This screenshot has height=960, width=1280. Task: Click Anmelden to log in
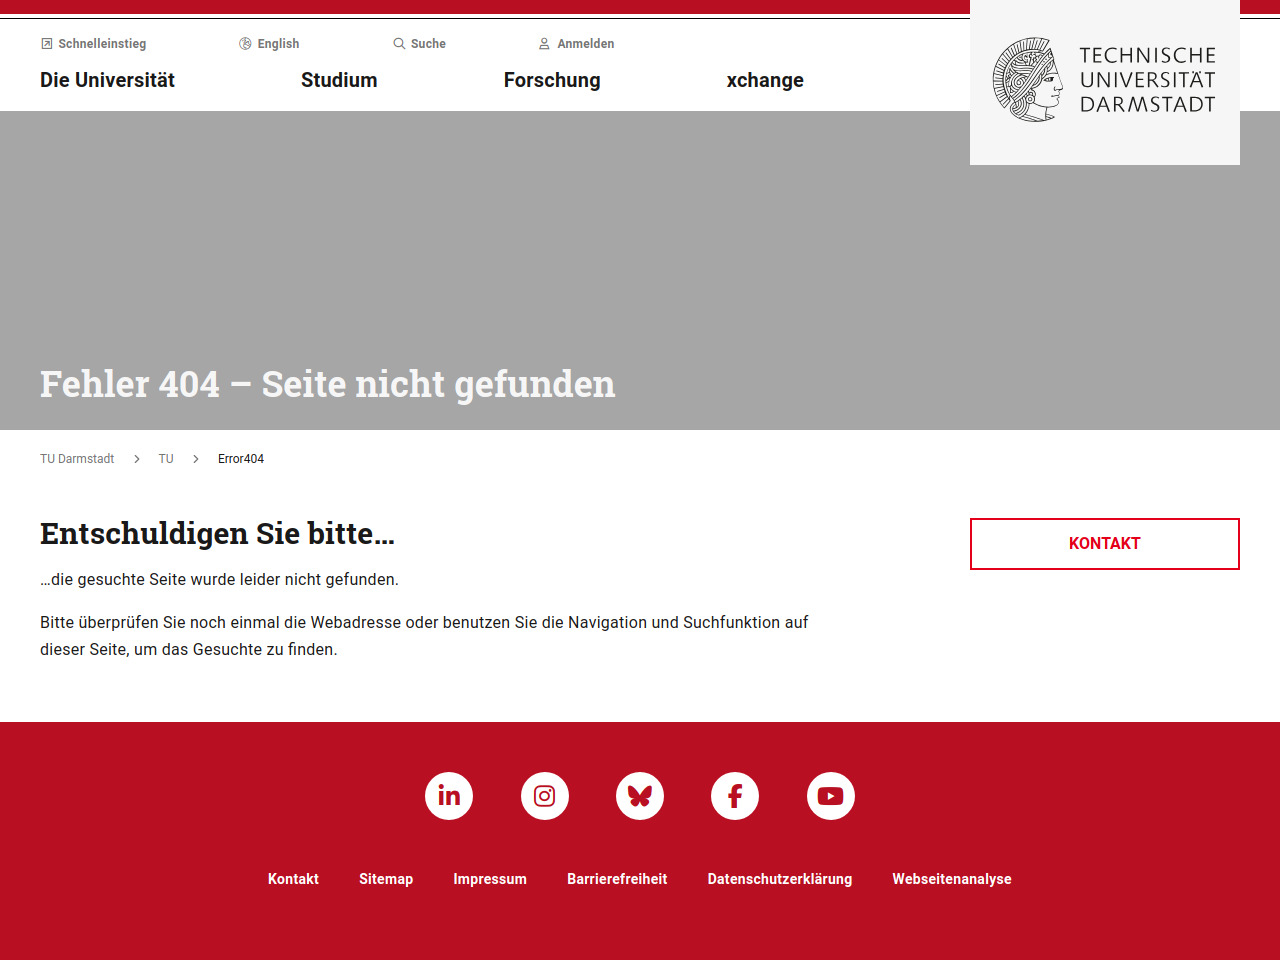[577, 44]
